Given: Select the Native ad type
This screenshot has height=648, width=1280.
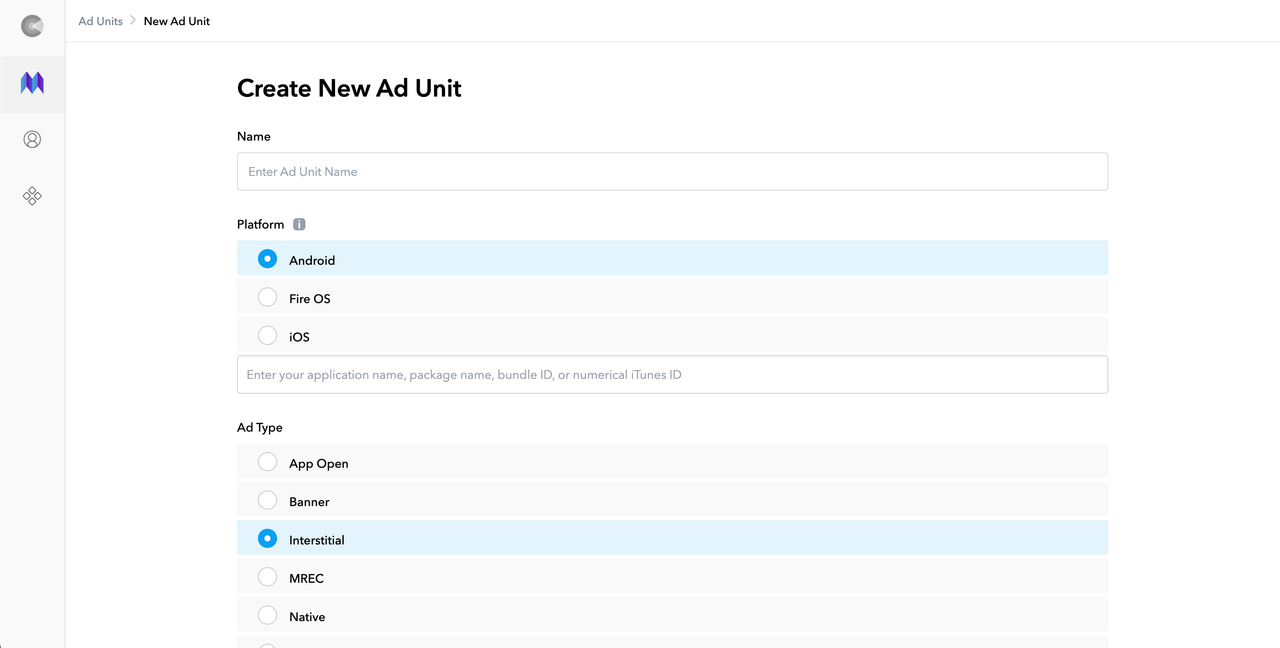Looking at the screenshot, I should [x=672, y=615].
